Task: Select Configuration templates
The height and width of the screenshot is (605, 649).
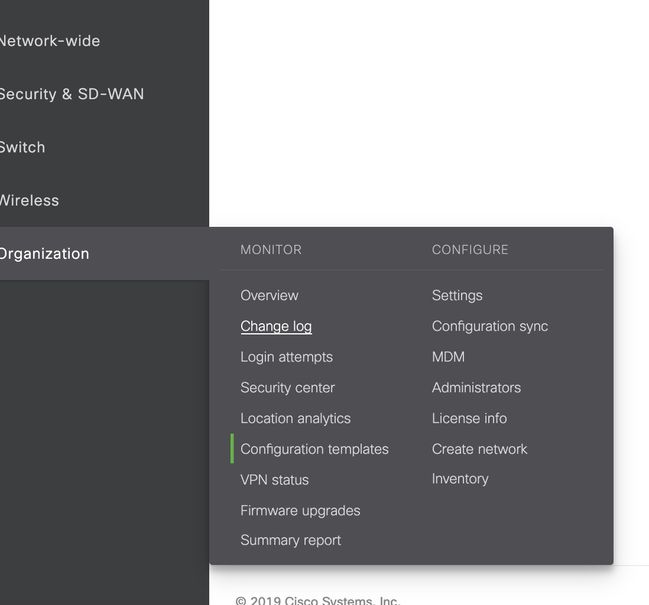Action: click(x=314, y=449)
